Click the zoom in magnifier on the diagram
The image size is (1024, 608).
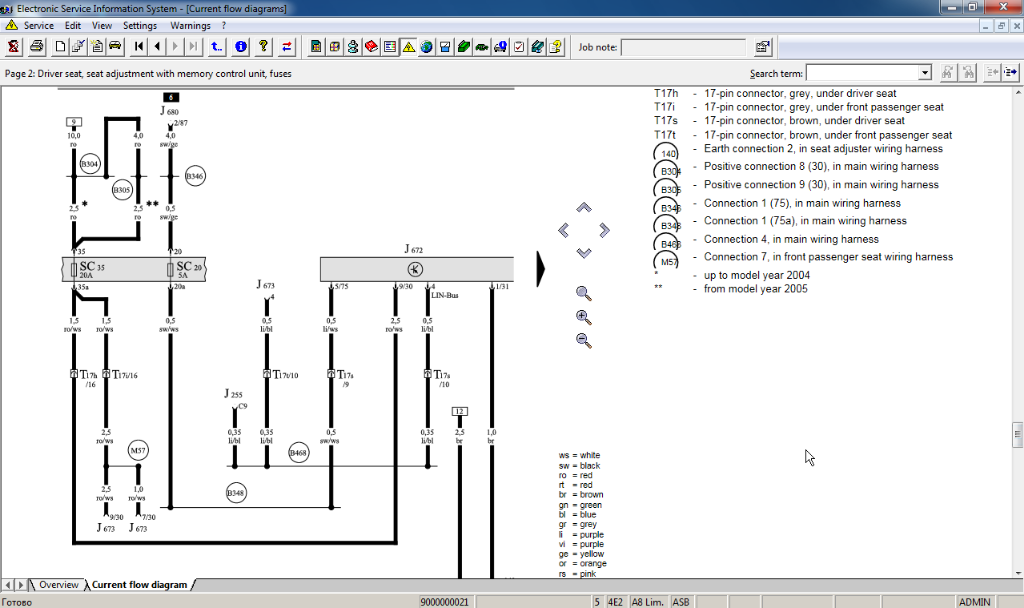point(584,317)
